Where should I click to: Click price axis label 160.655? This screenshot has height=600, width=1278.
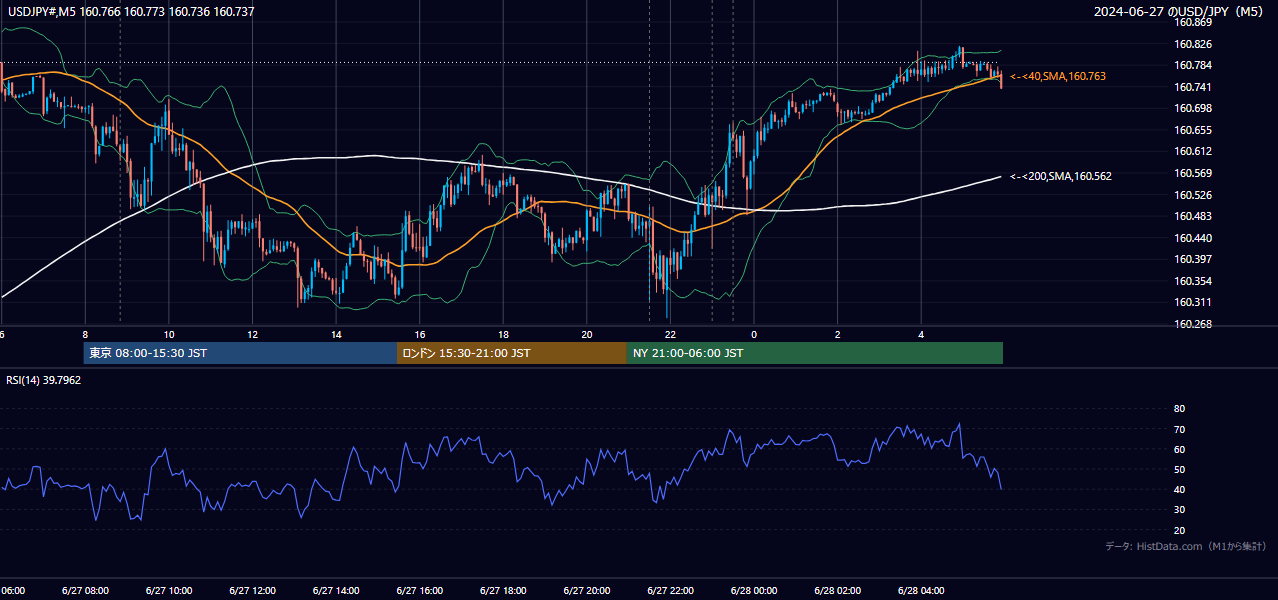[1193, 130]
